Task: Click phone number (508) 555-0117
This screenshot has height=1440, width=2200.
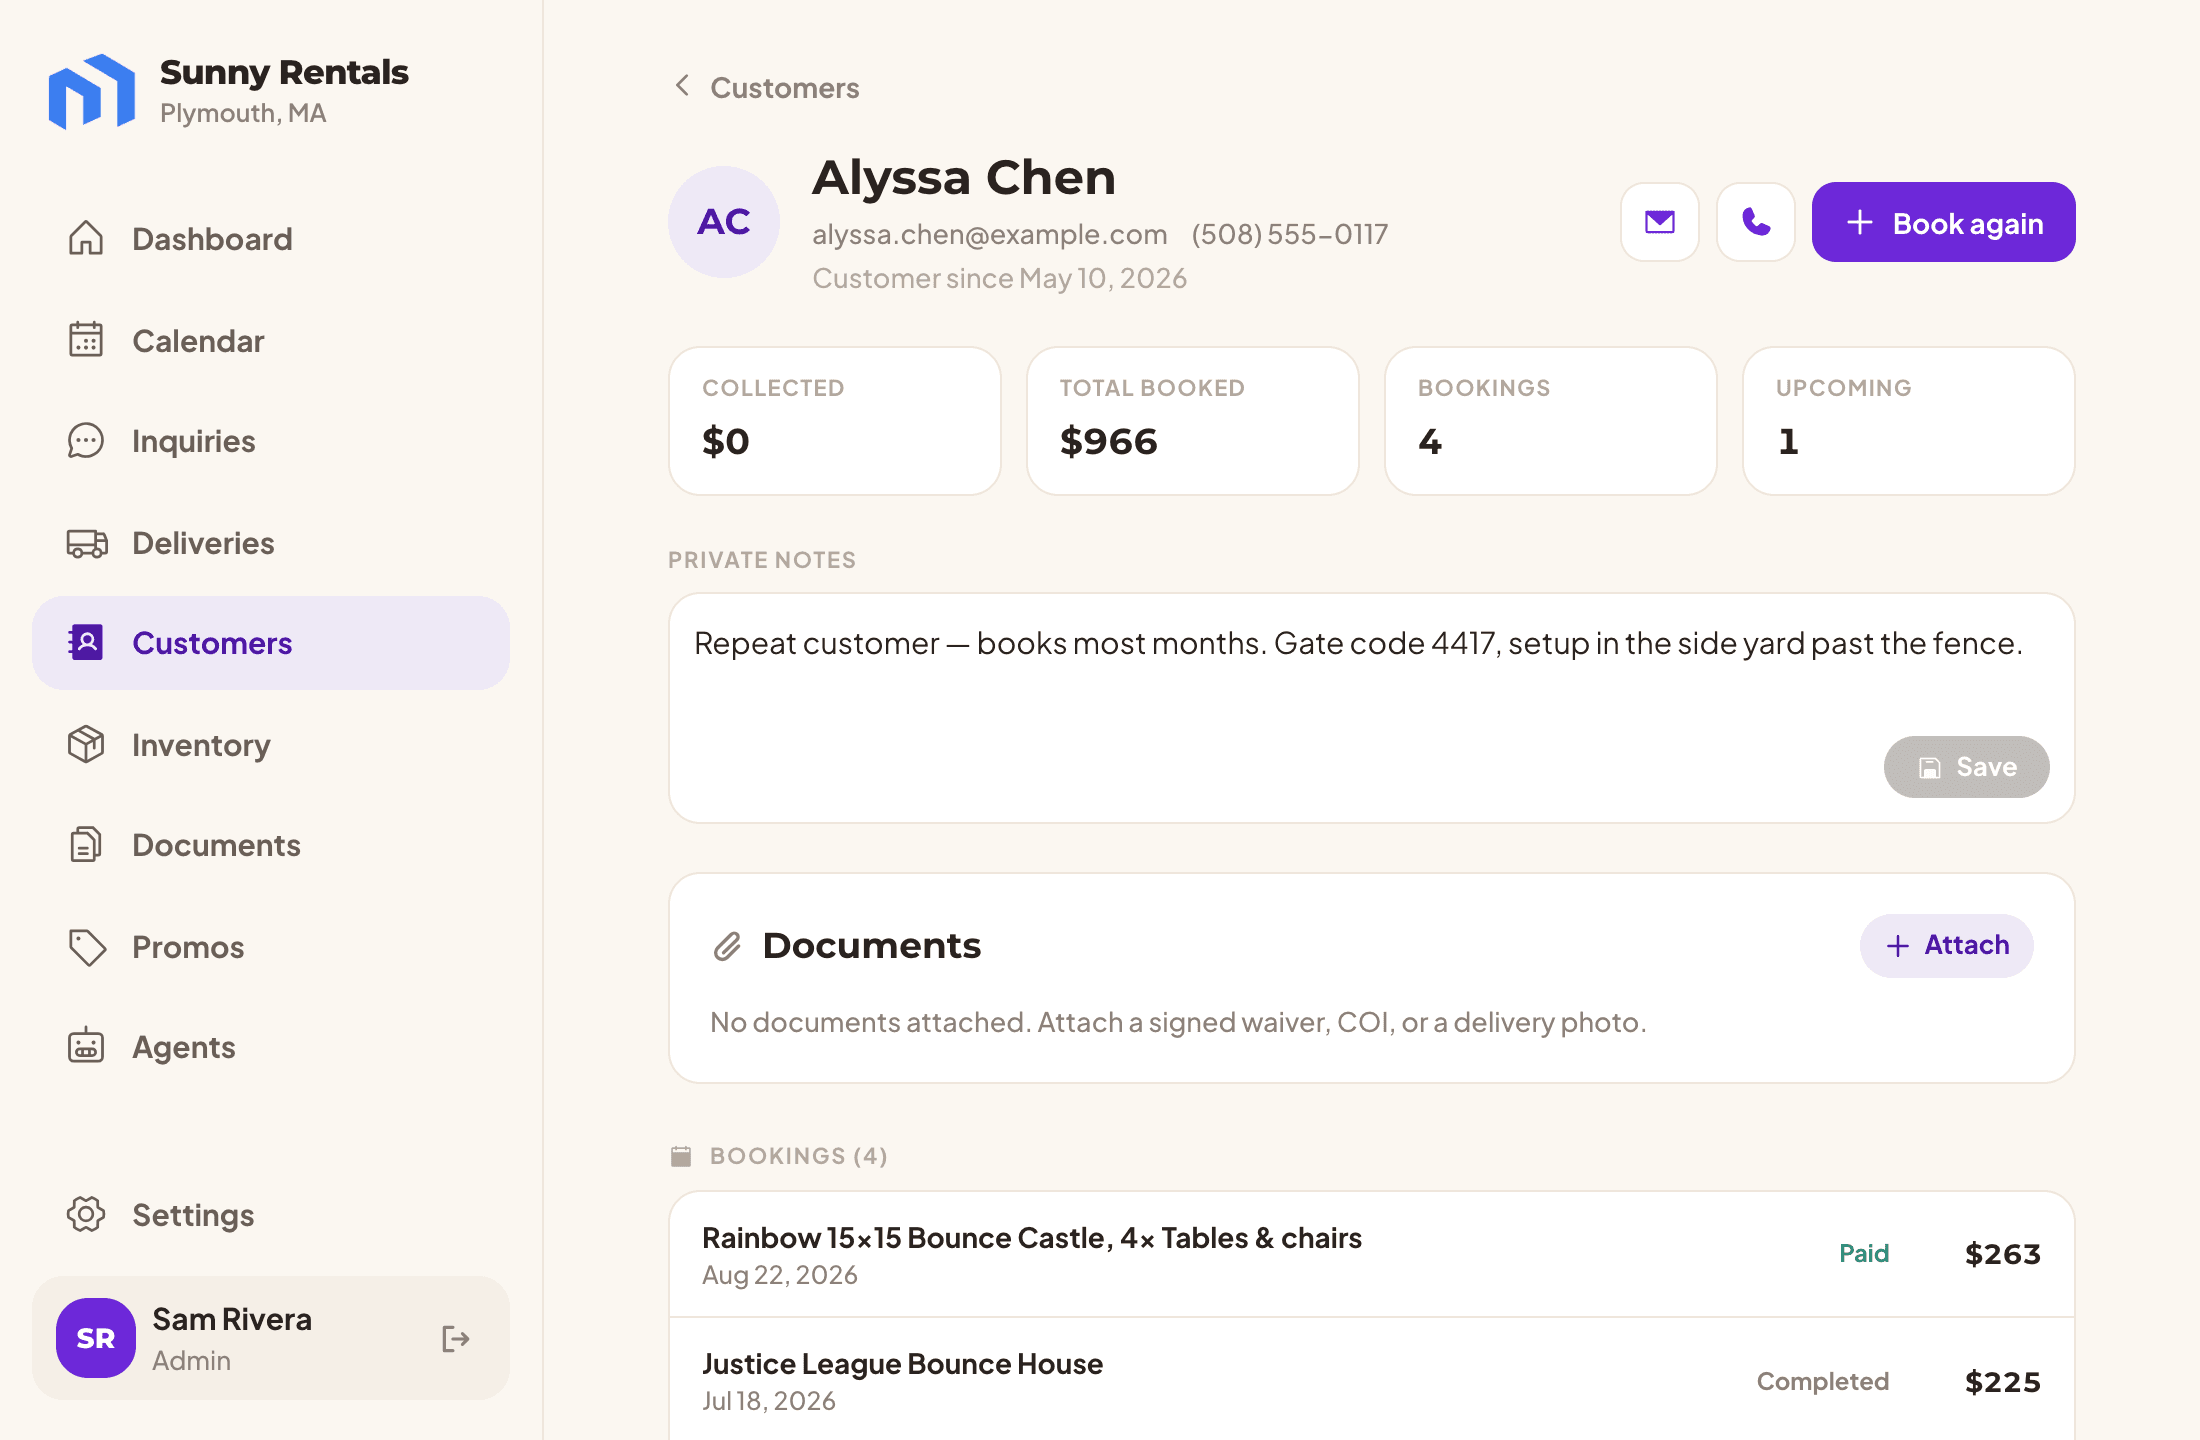Action: [x=1289, y=234]
